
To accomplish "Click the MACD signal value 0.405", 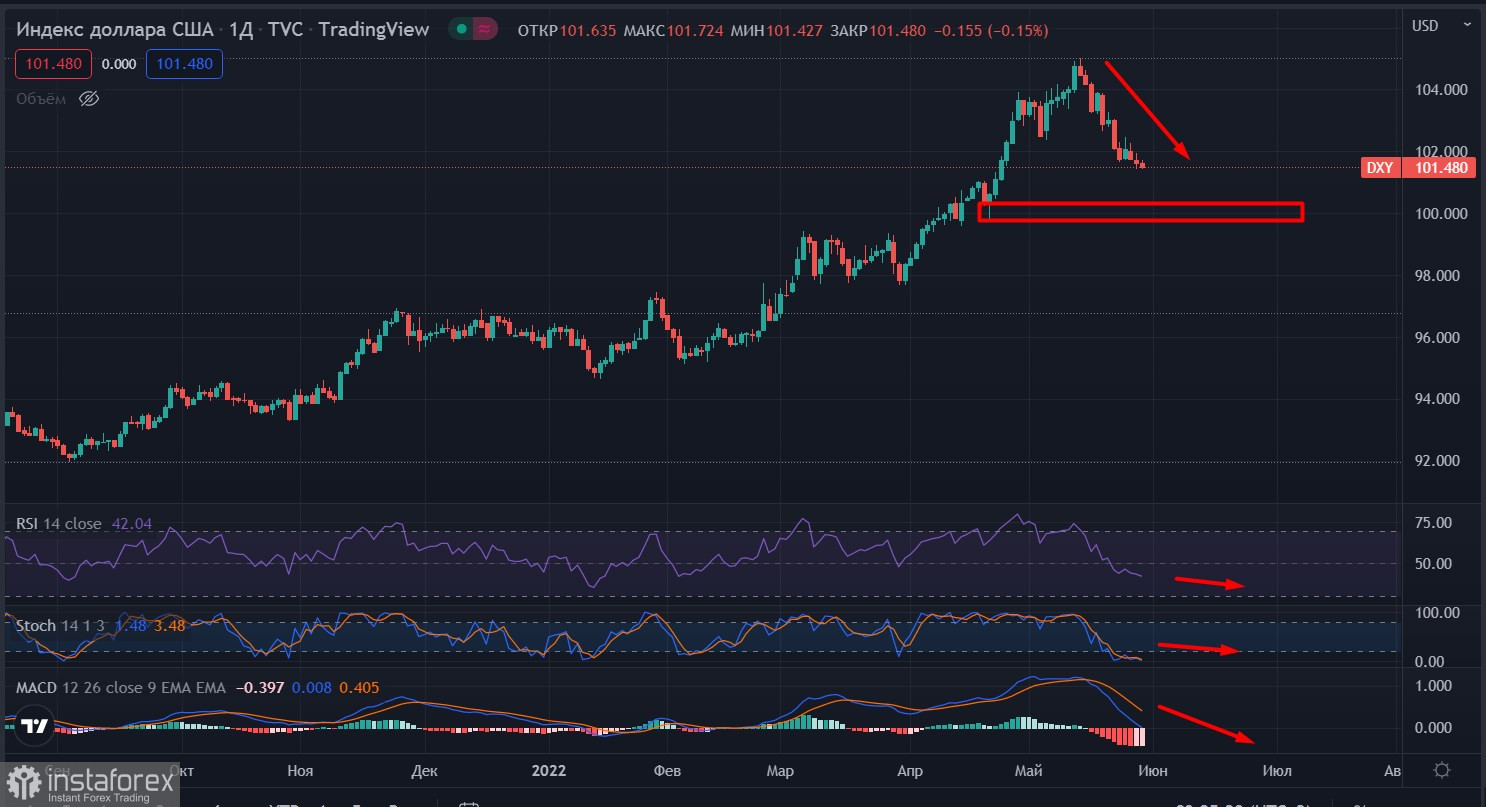I will click(359, 688).
